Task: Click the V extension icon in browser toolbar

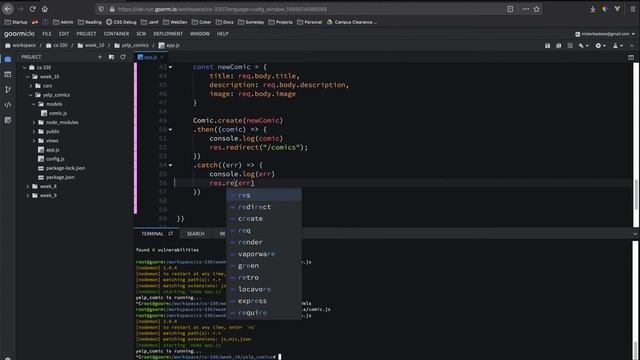Action: [617, 9]
